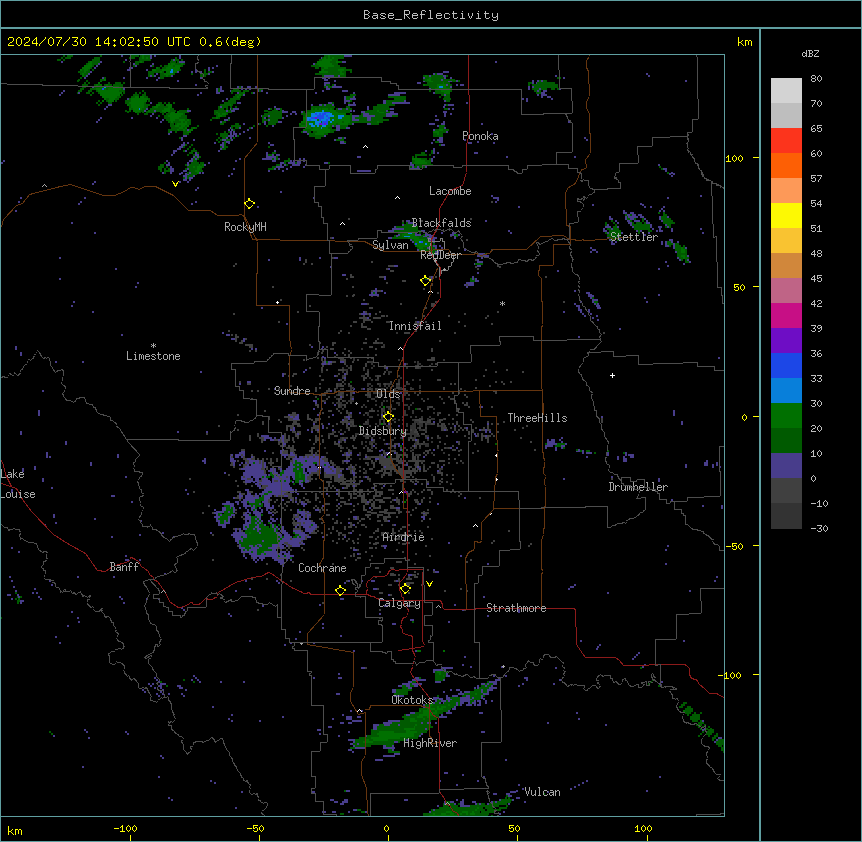Pick the bright yellow legend band
The width and height of the screenshot is (862, 842).
786,215
